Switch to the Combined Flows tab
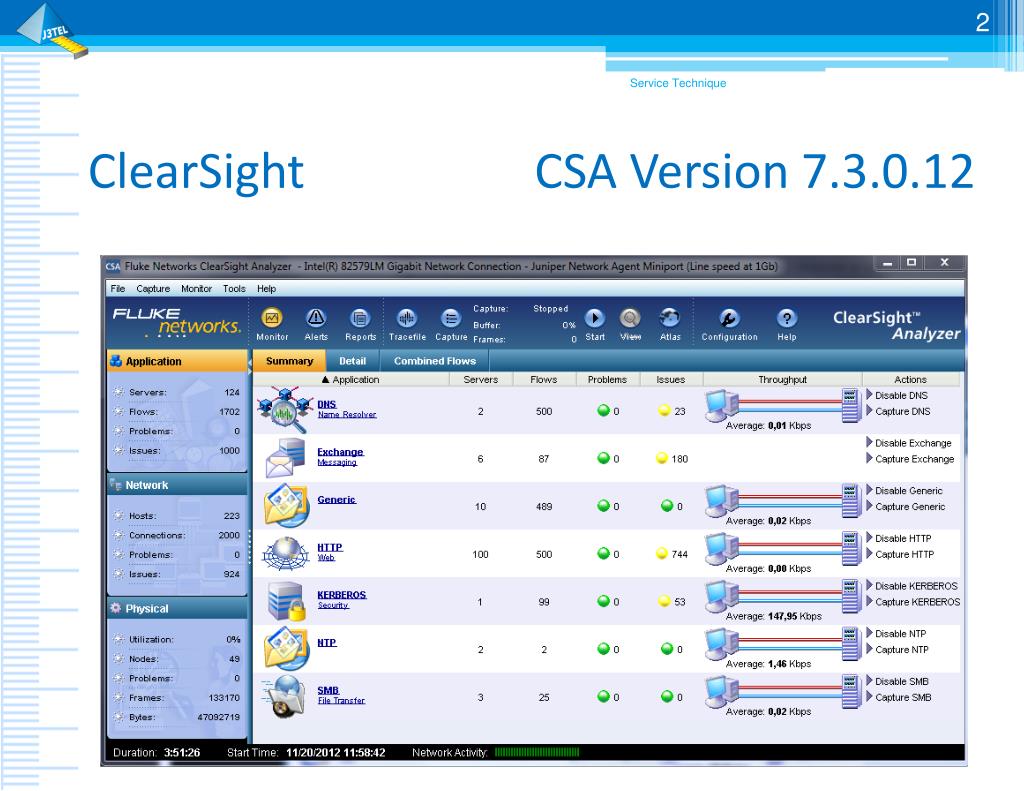Screen dimensions: 1024x791 435,361
